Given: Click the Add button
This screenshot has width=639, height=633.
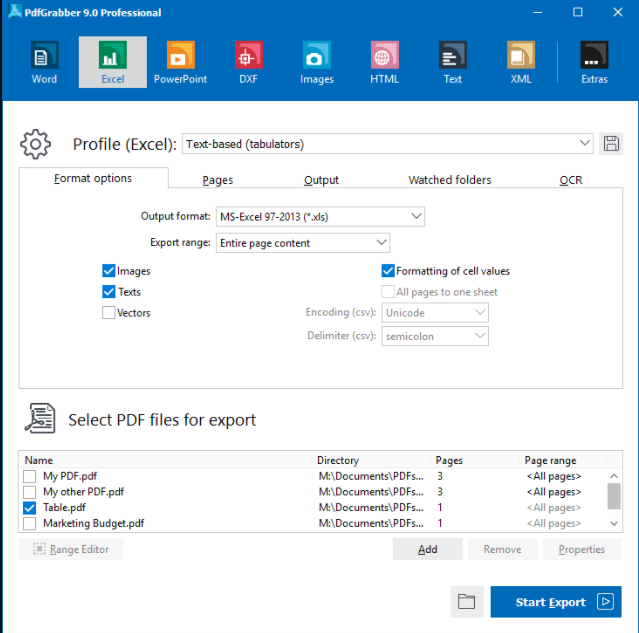Looking at the screenshot, I should click(427, 549).
